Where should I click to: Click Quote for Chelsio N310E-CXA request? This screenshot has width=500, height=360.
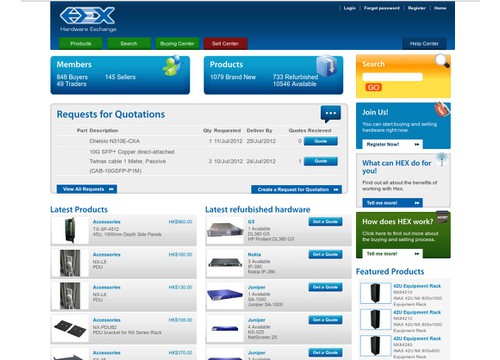pos(321,141)
